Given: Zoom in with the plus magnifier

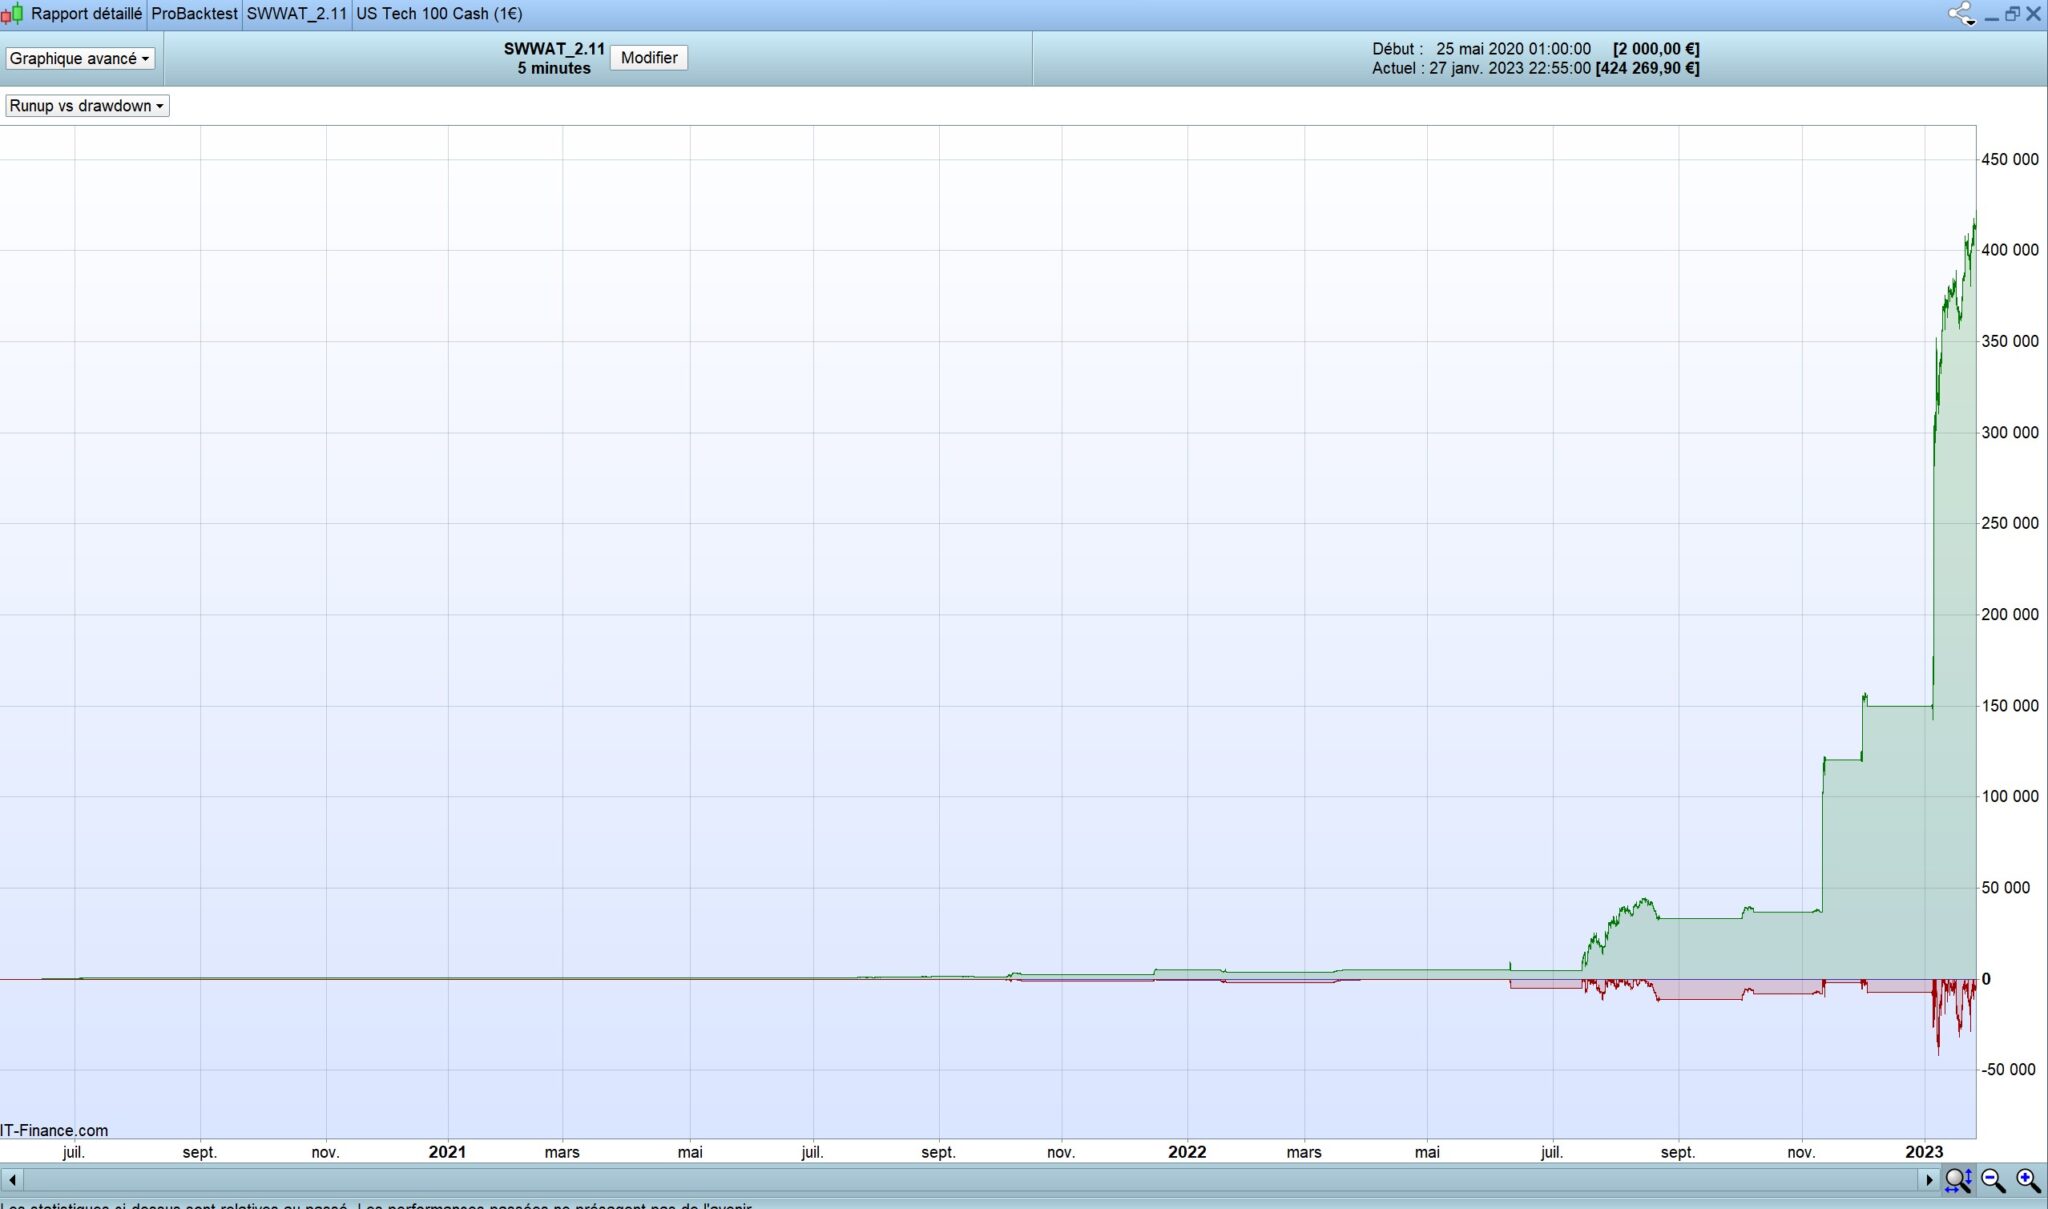Looking at the screenshot, I should tap(2028, 1180).
